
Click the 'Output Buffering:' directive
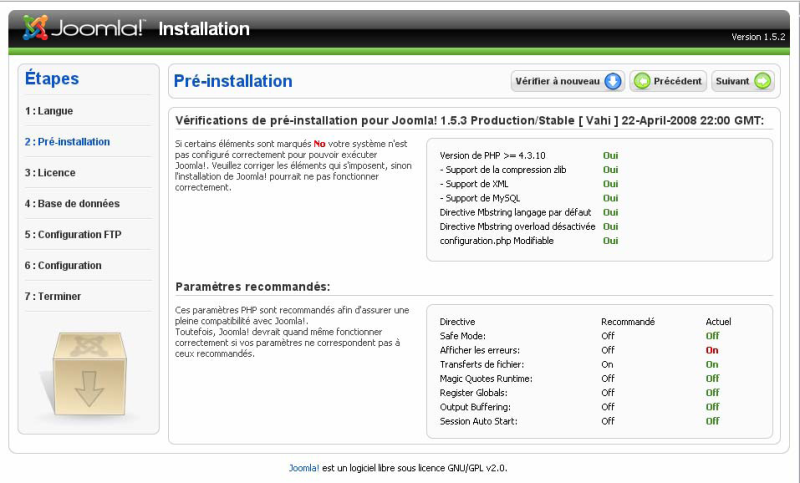point(475,407)
